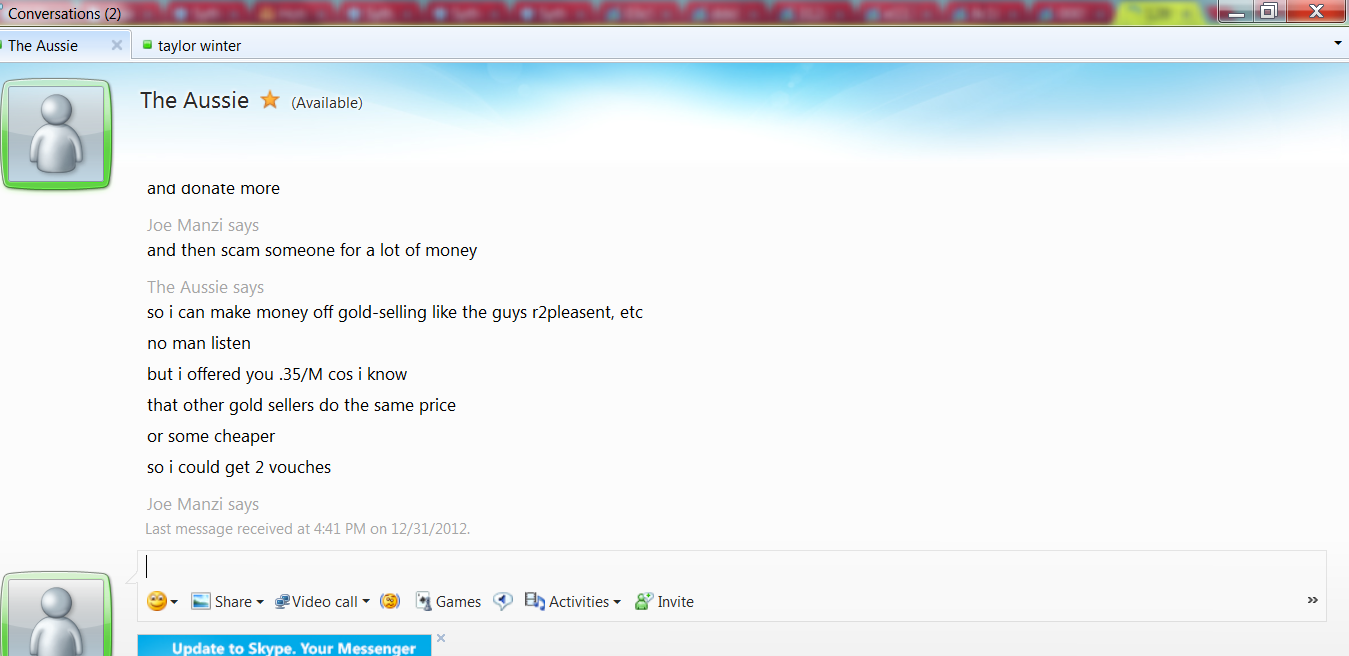Invite someone to this conversation

(664, 601)
